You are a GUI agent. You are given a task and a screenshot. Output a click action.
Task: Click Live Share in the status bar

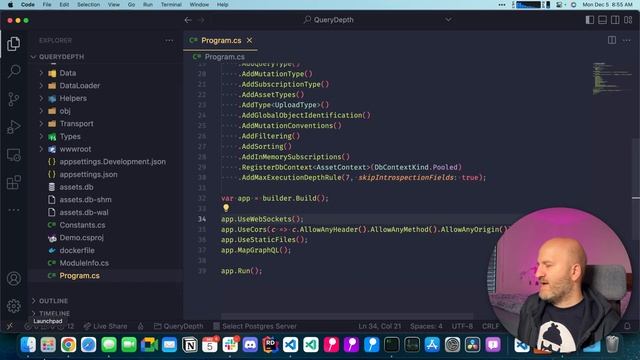point(105,326)
